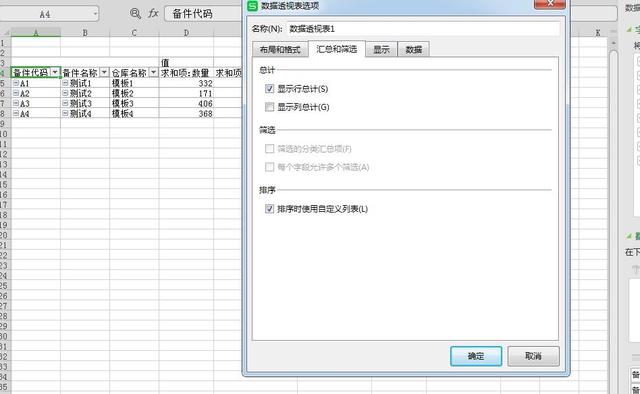Click the 确定 button
Screen dimensions: 640x394
(x=476, y=356)
